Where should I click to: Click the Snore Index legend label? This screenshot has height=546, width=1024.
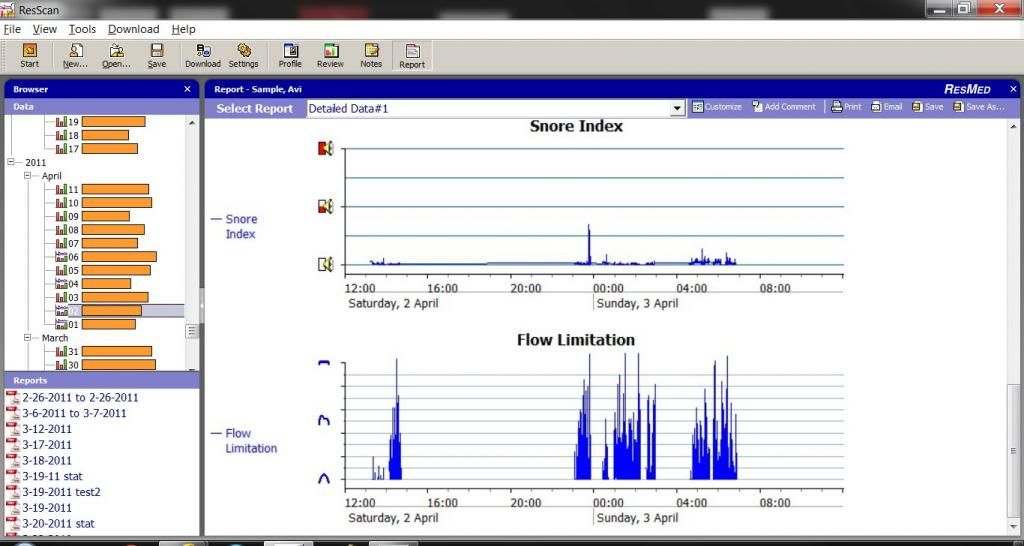[x=241, y=227]
